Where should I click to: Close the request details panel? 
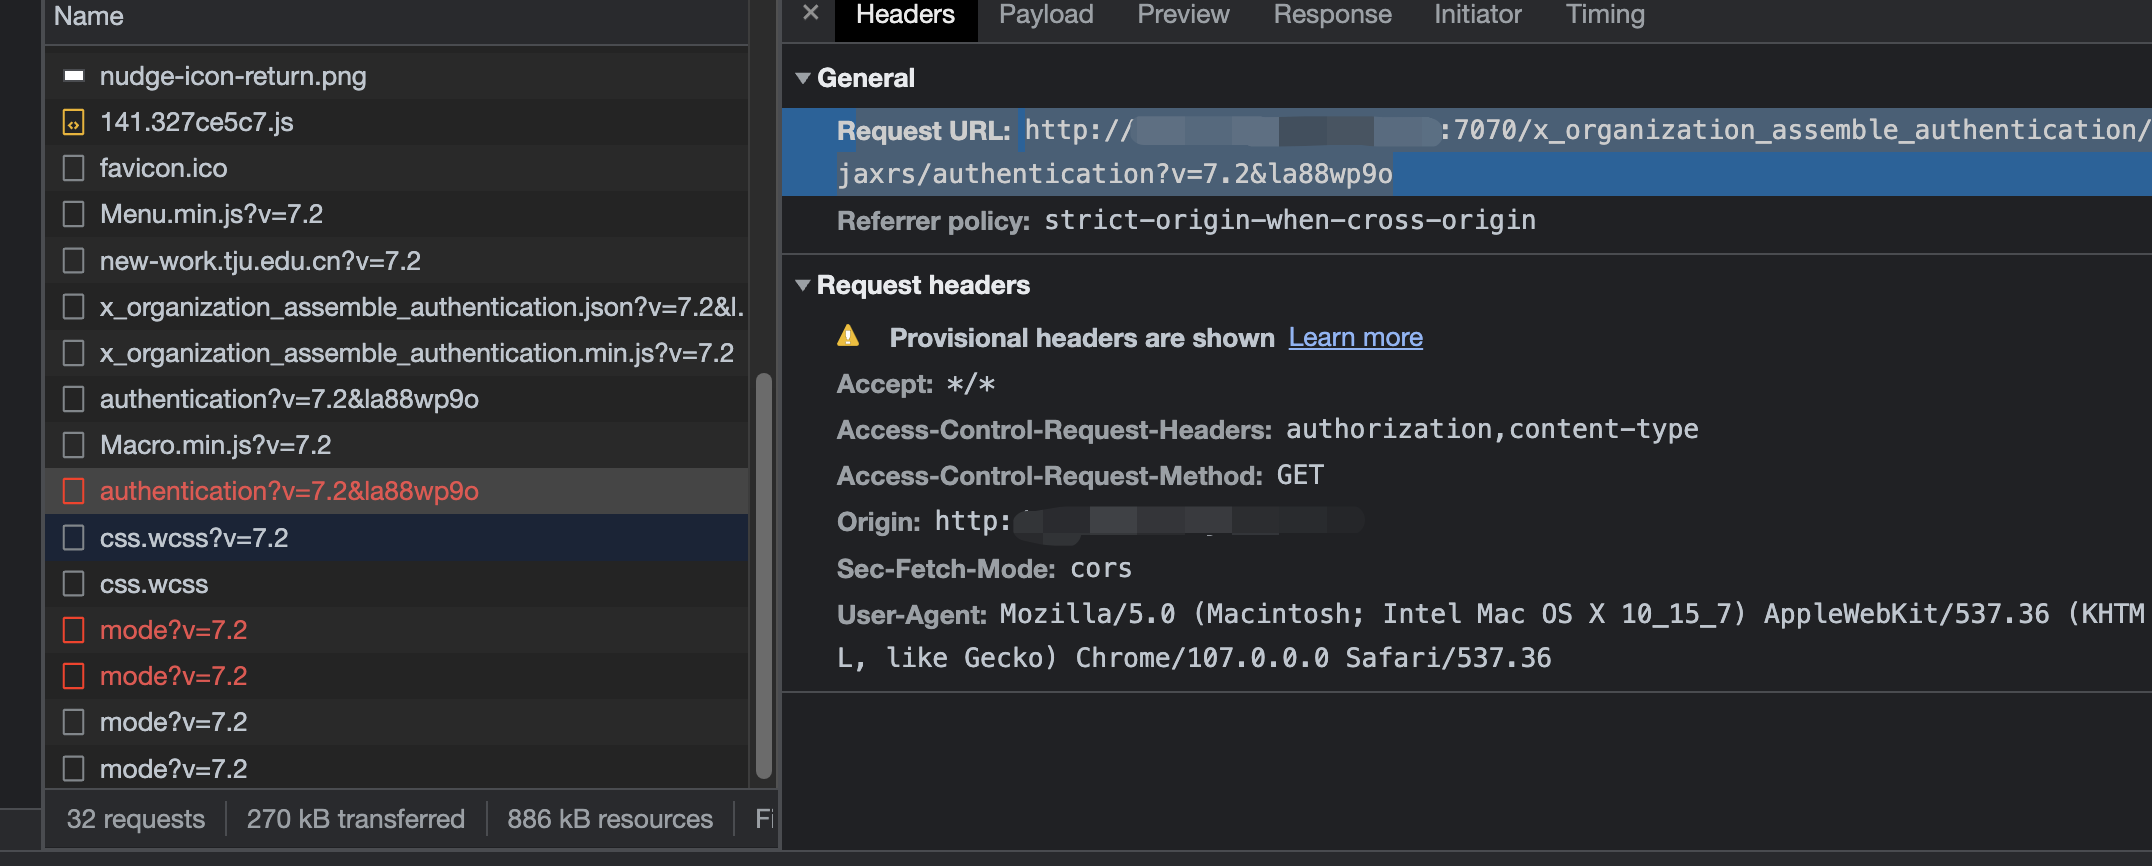tap(811, 13)
